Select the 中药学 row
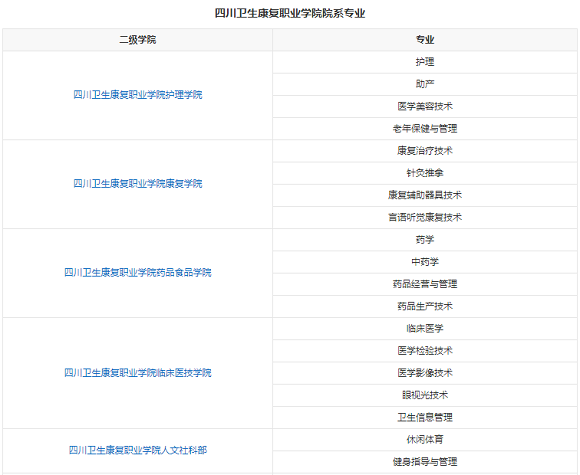Viewport: 580px width, 475px height. [x=425, y=262]
